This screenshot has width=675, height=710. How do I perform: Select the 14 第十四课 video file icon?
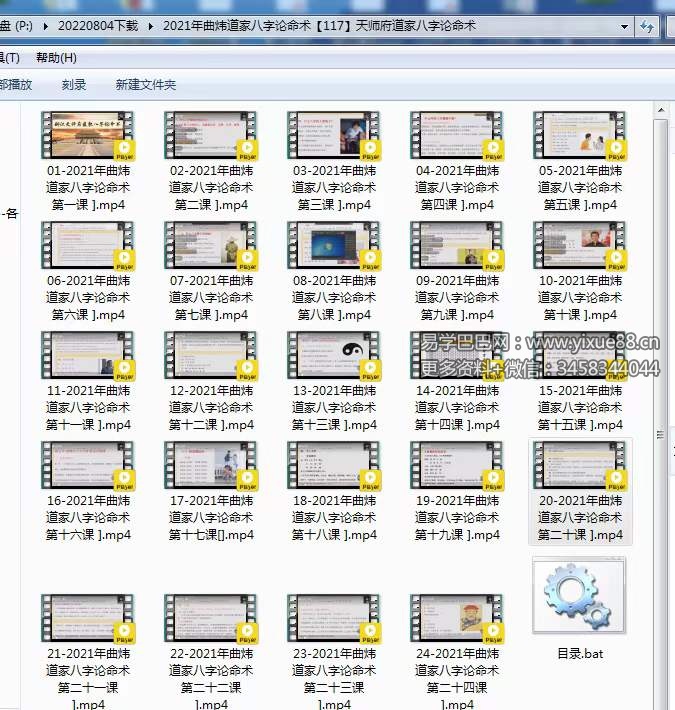tap(457, 355)
